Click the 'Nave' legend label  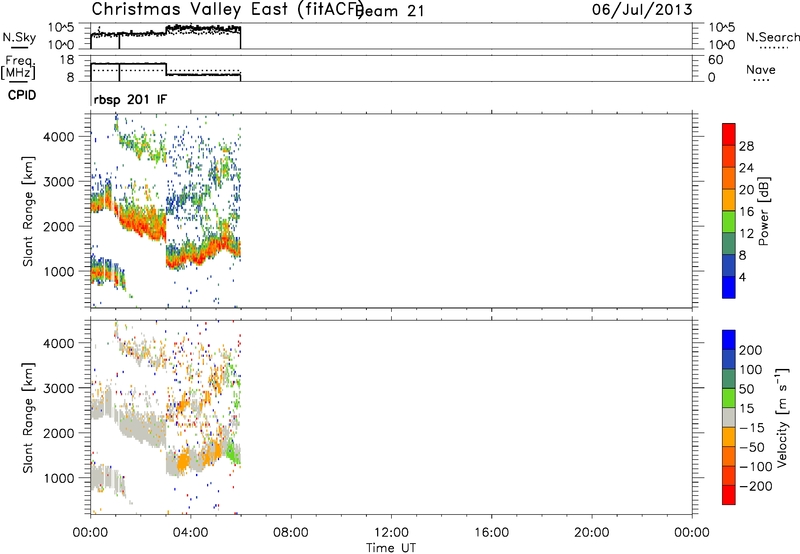coord(761,69)
